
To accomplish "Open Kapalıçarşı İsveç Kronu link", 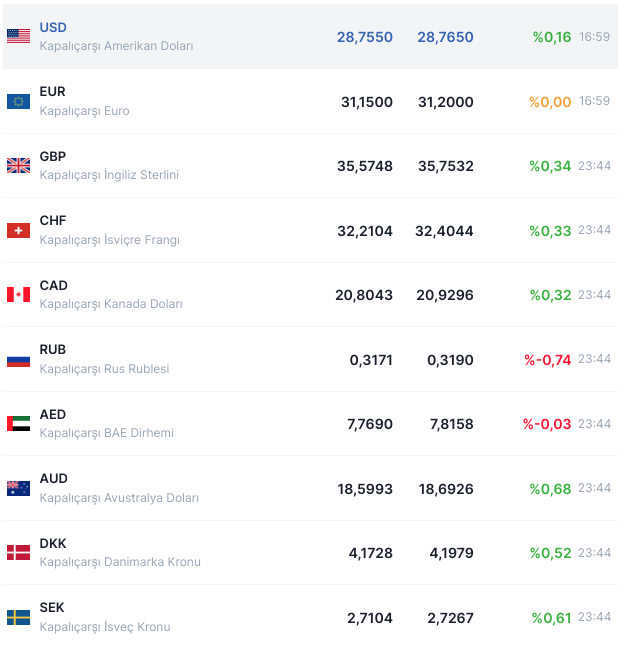I will pos(105,627).
